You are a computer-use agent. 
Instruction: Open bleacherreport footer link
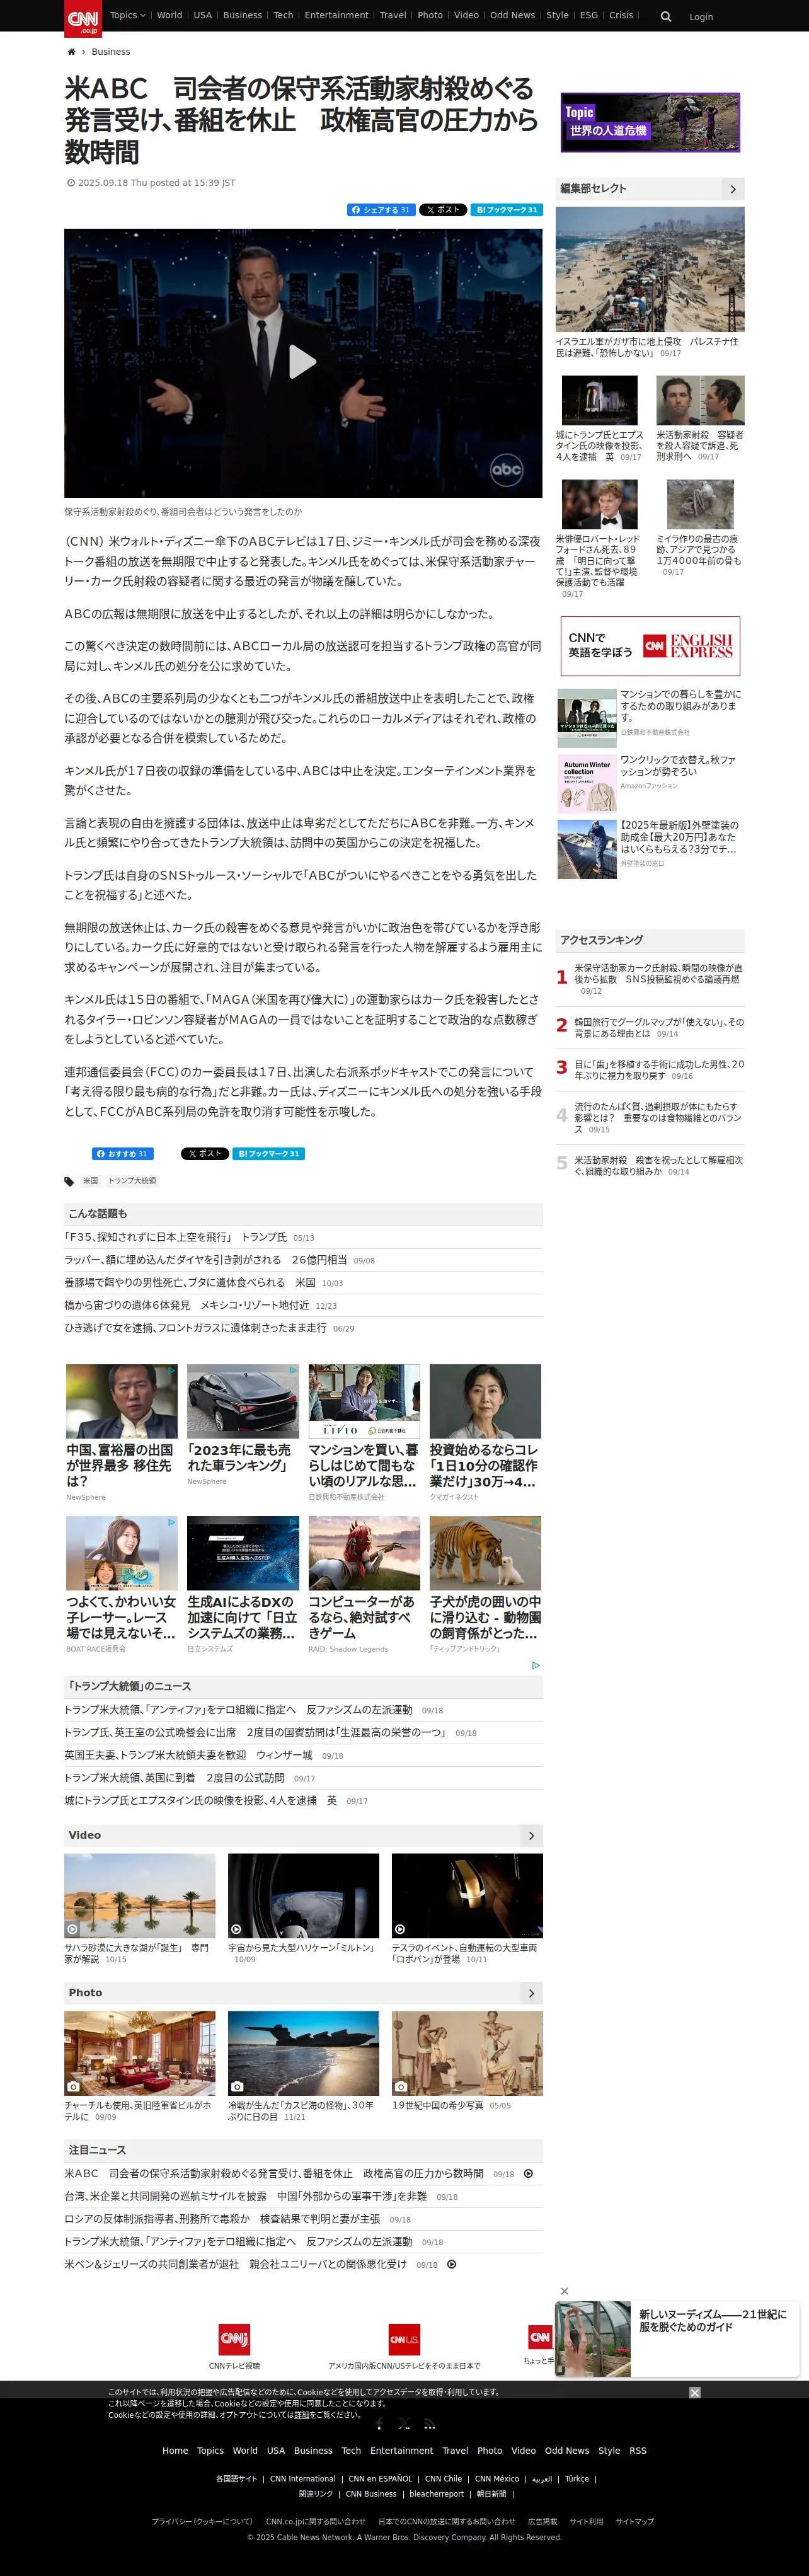point(436,2493)
